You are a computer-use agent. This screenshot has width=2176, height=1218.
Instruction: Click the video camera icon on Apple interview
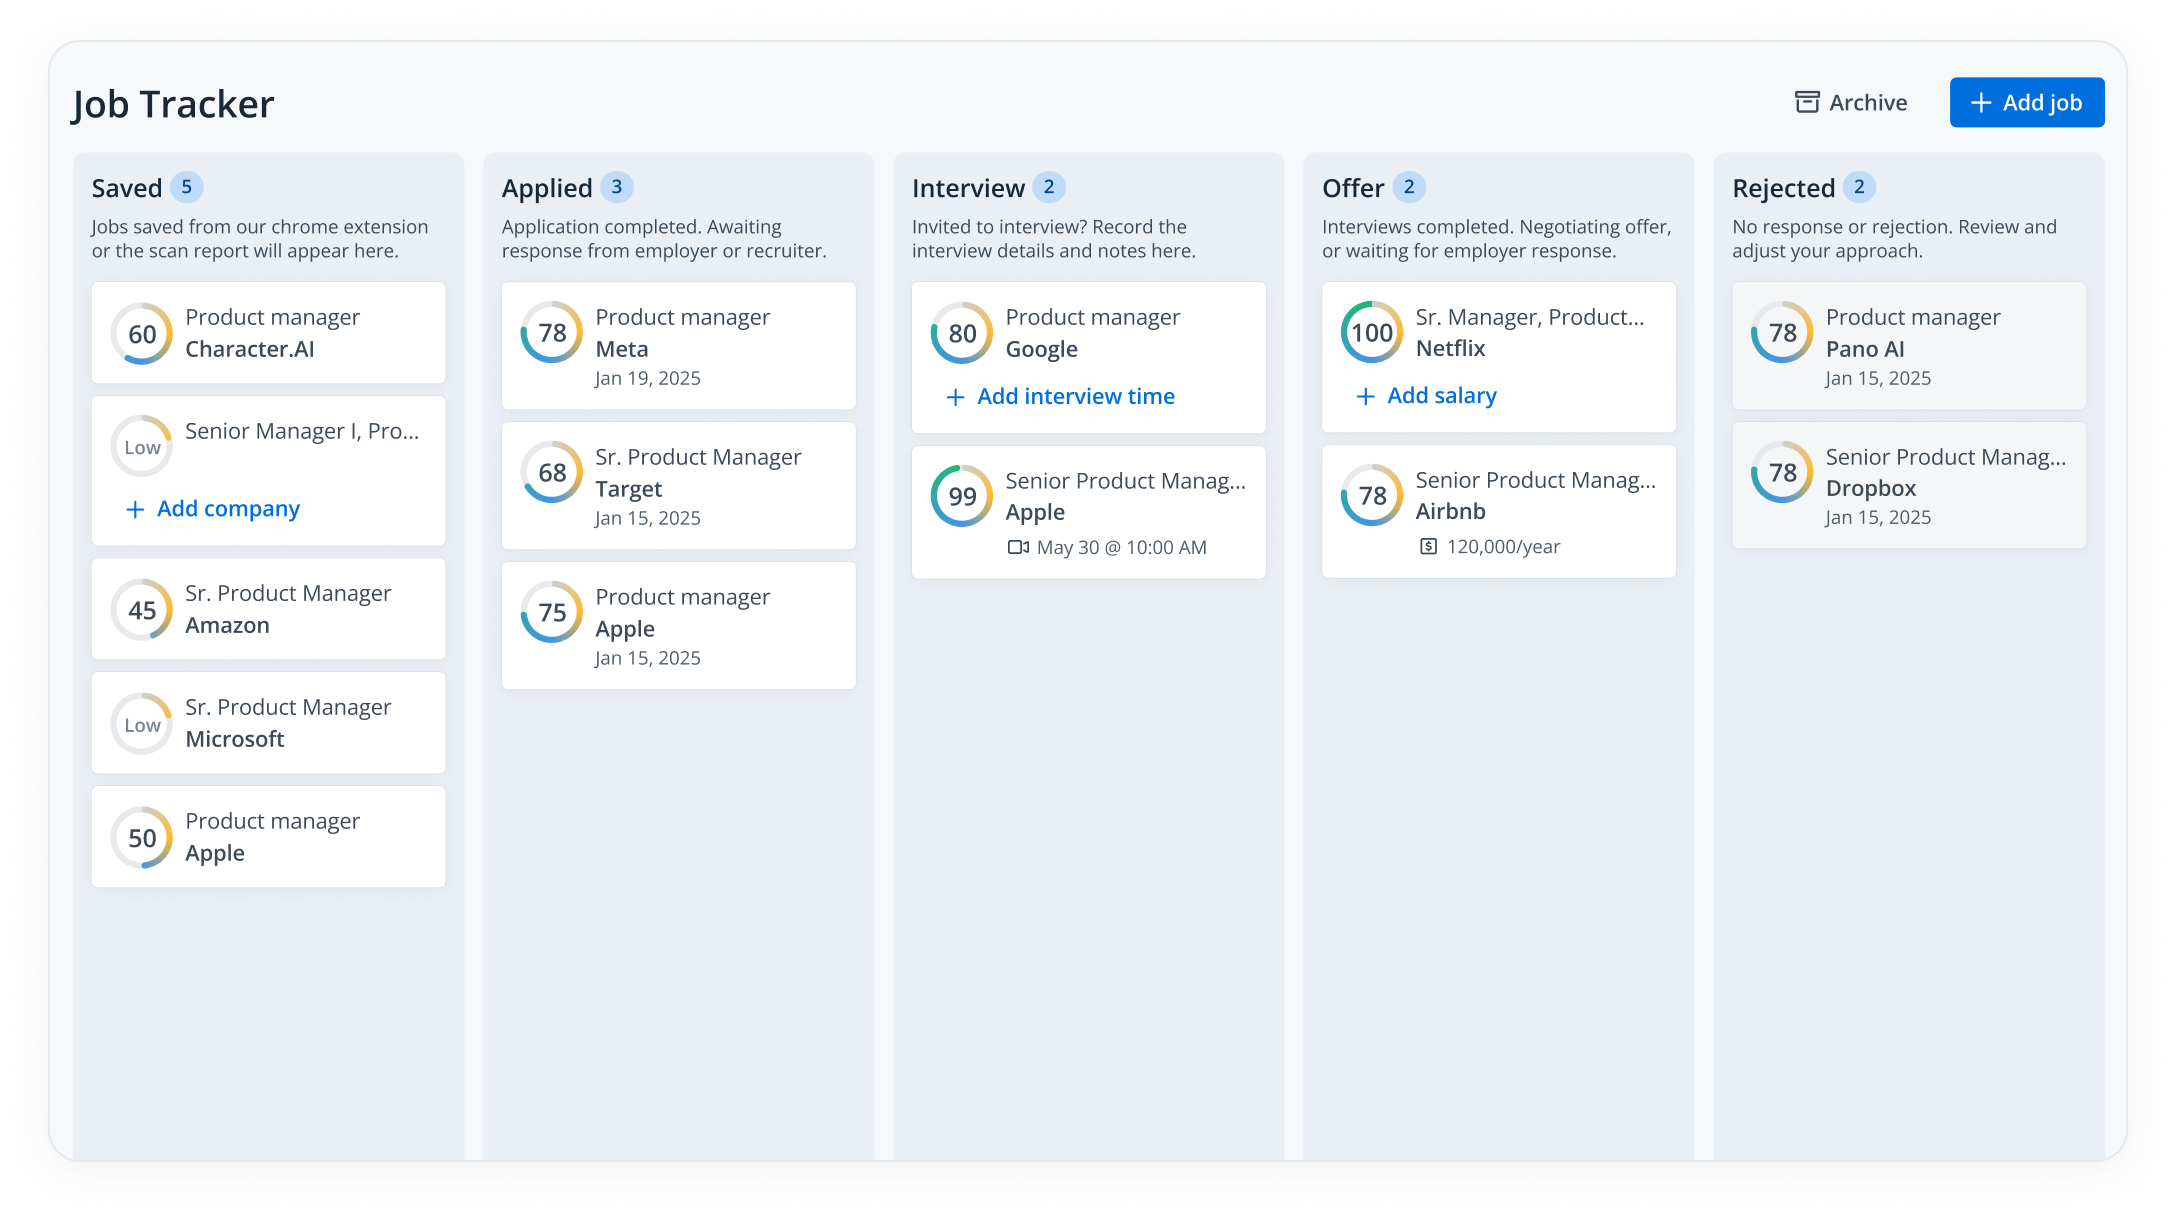pyautogui.click(x=1018, y=547)
